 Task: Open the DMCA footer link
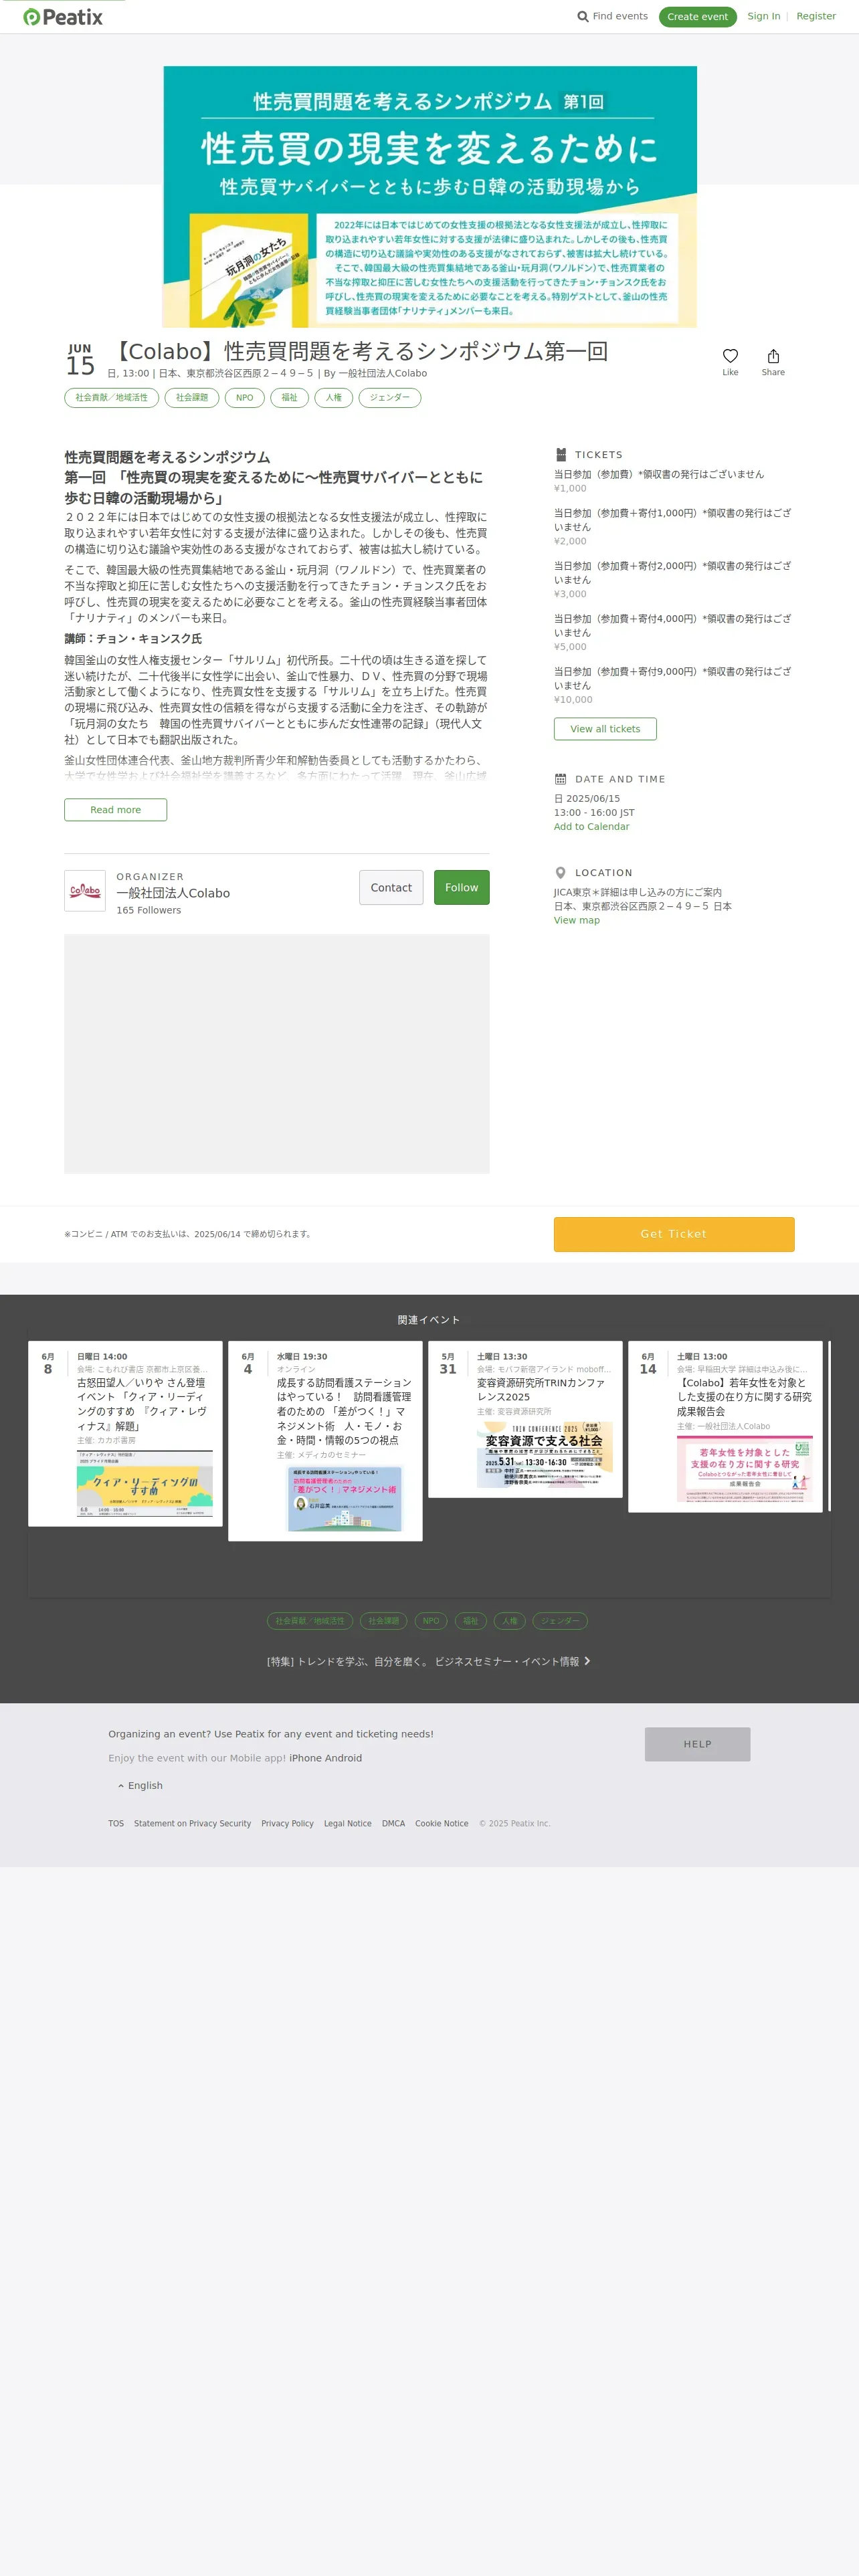pos(394,1823)
